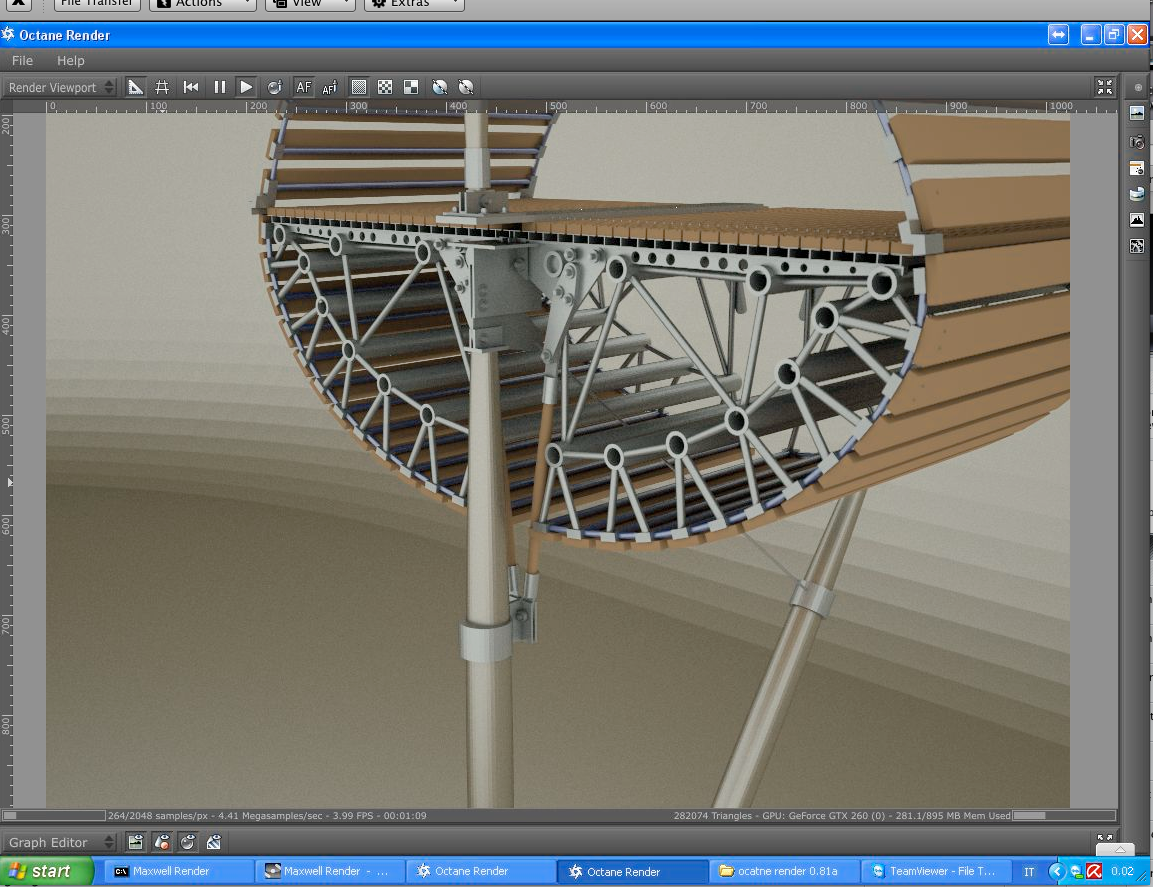This screenshot has height=887, width=1153.
Task: Click the landscape image icon in sidebar
Action: click(x=1137, y=113)
